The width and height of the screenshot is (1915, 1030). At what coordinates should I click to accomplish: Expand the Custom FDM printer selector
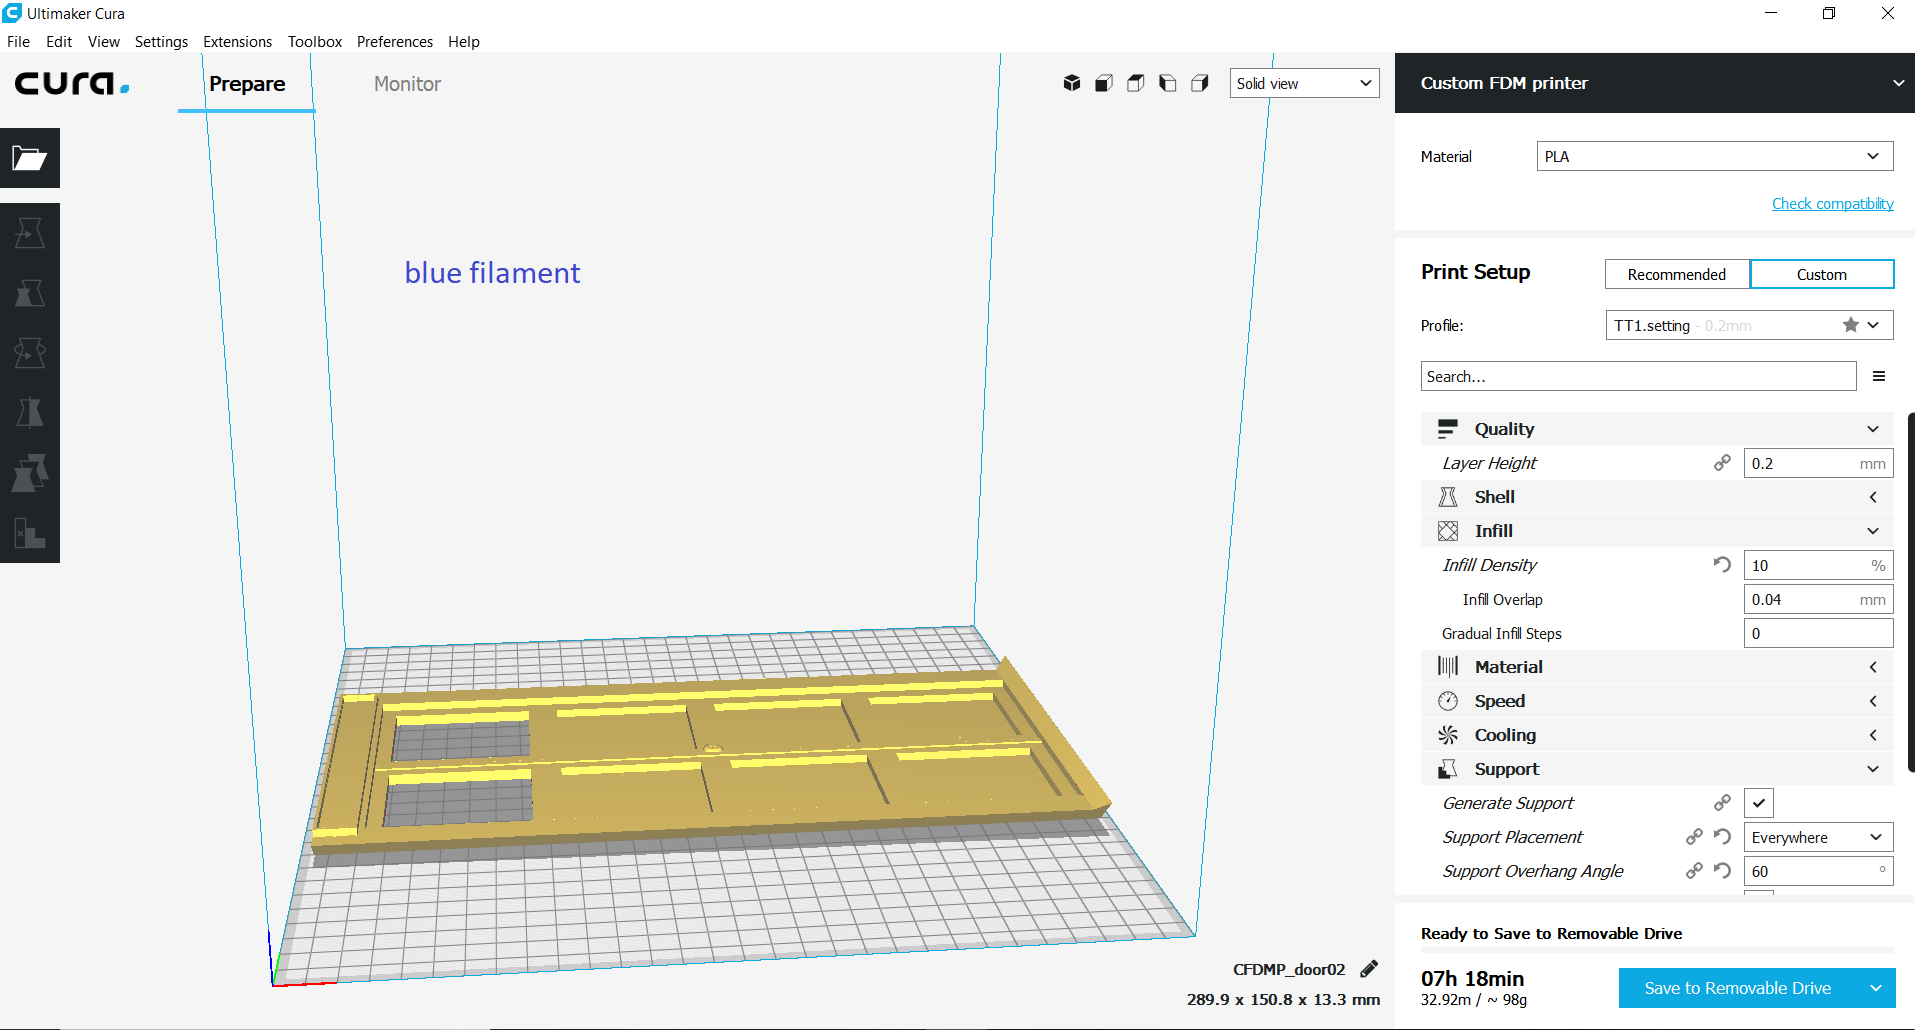(1655, 83)
